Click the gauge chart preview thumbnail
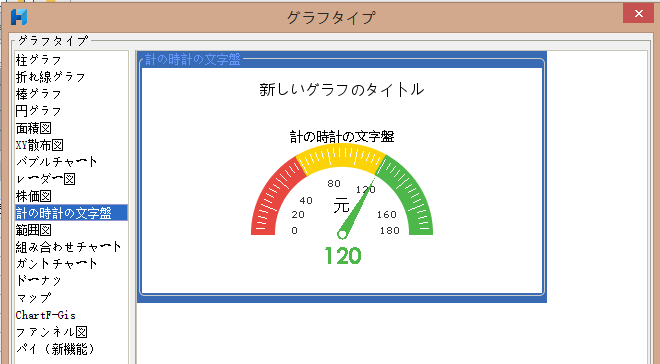Screen dimensions: 660x364 [x=342, y=177]
